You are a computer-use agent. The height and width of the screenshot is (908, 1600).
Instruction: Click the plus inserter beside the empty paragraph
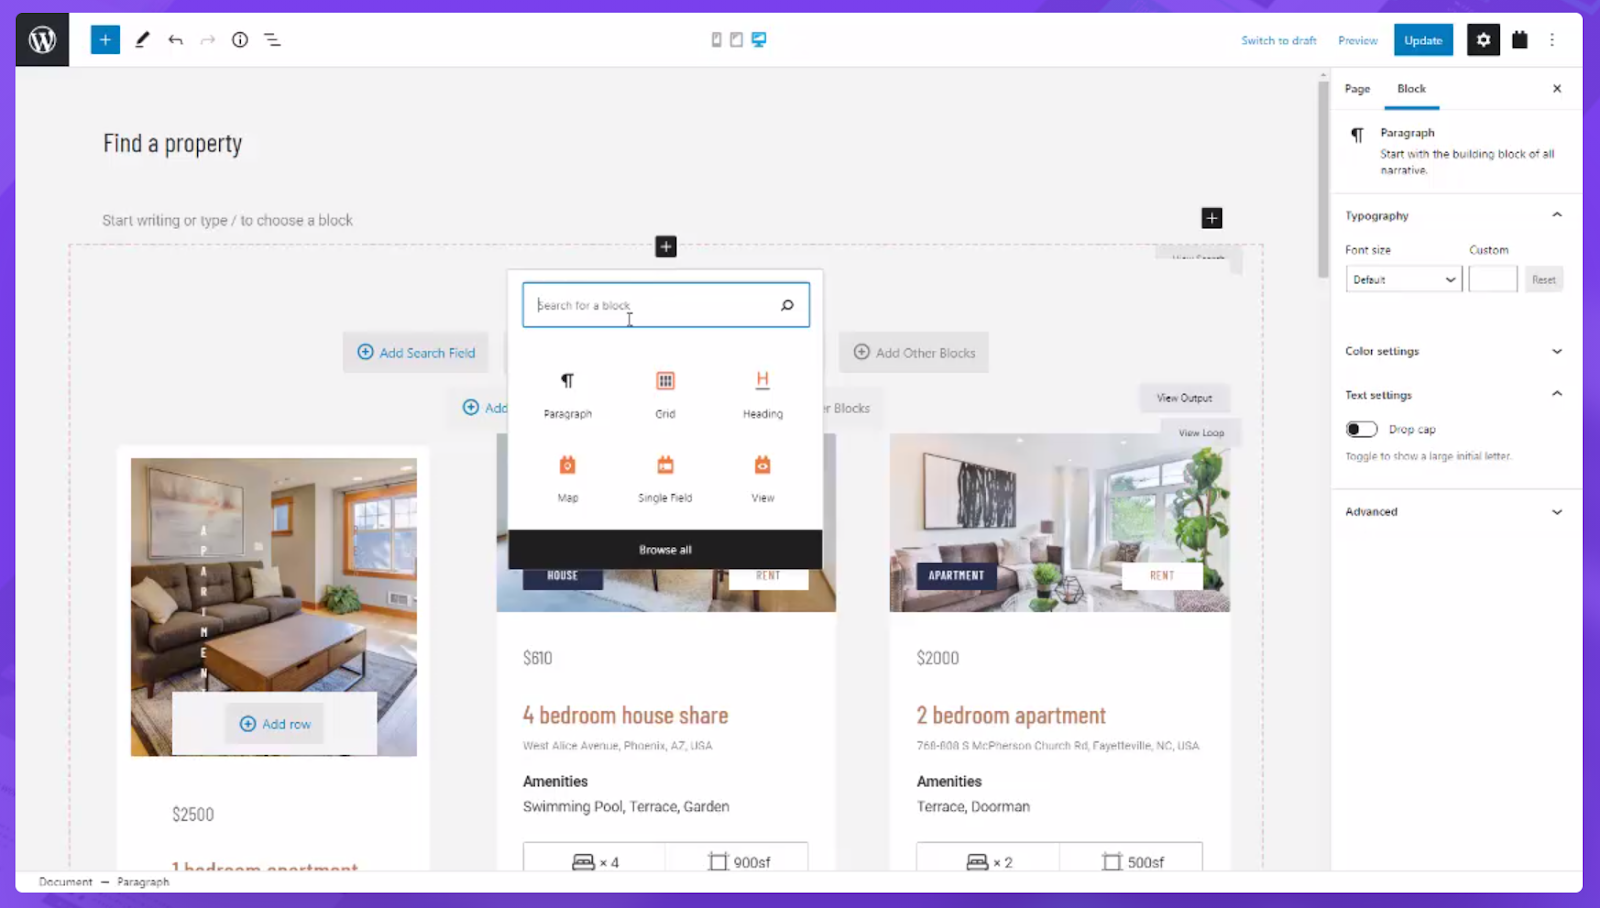(x=1212, y=218)
